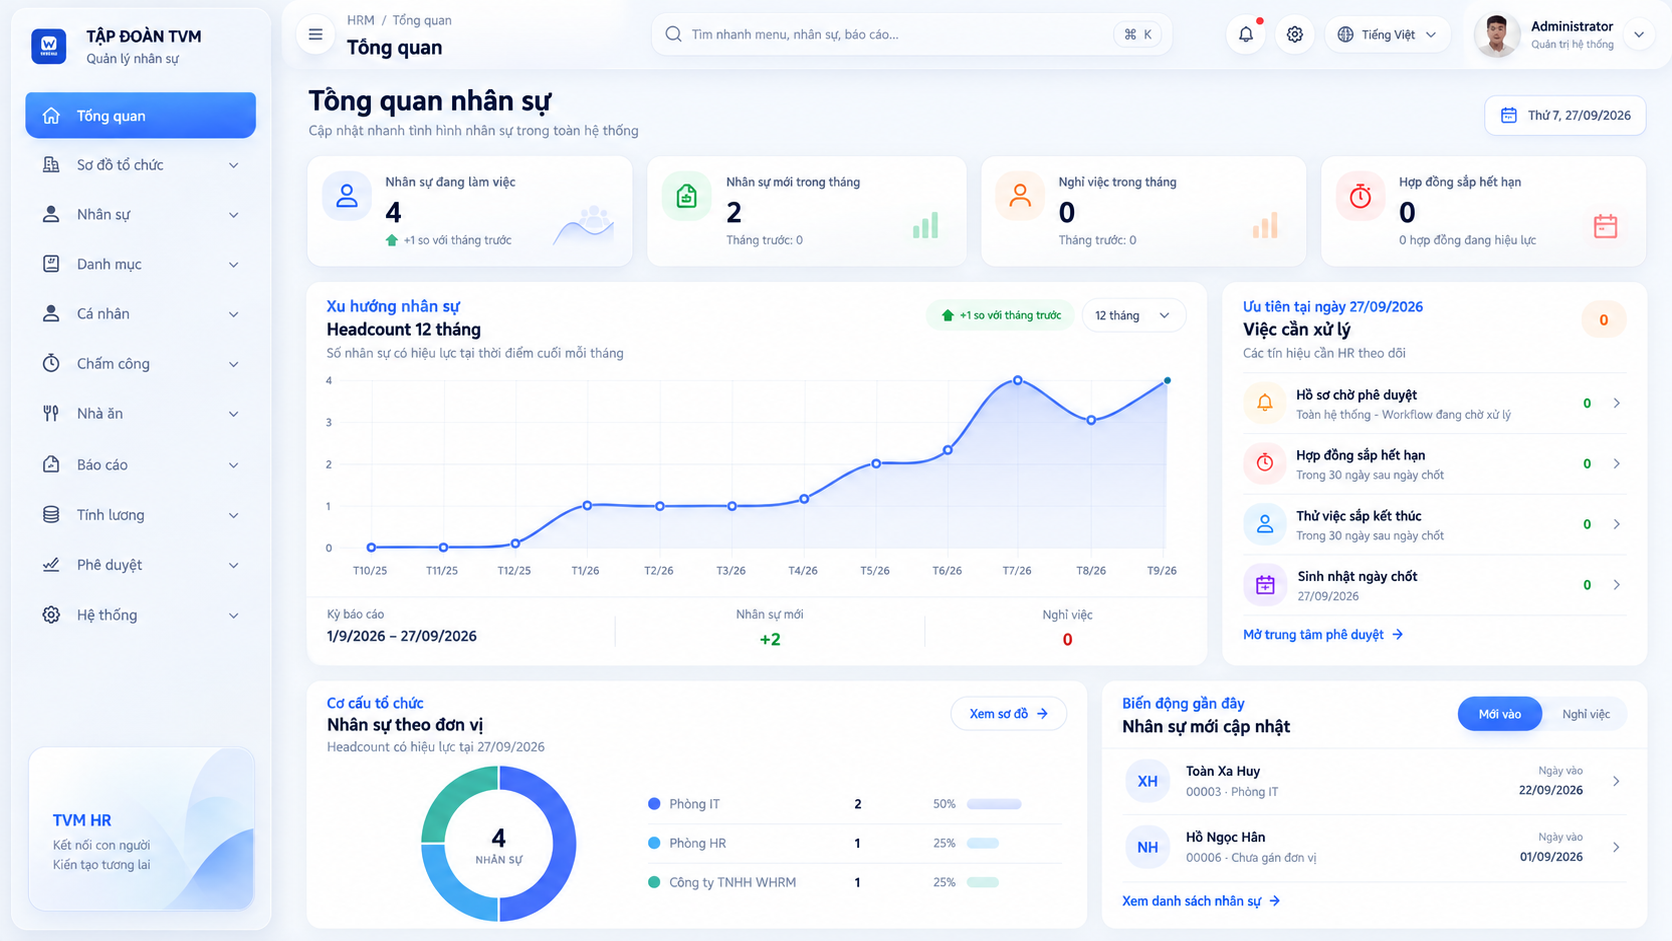Expand the Cá nhân sidebar chevron

234,314
